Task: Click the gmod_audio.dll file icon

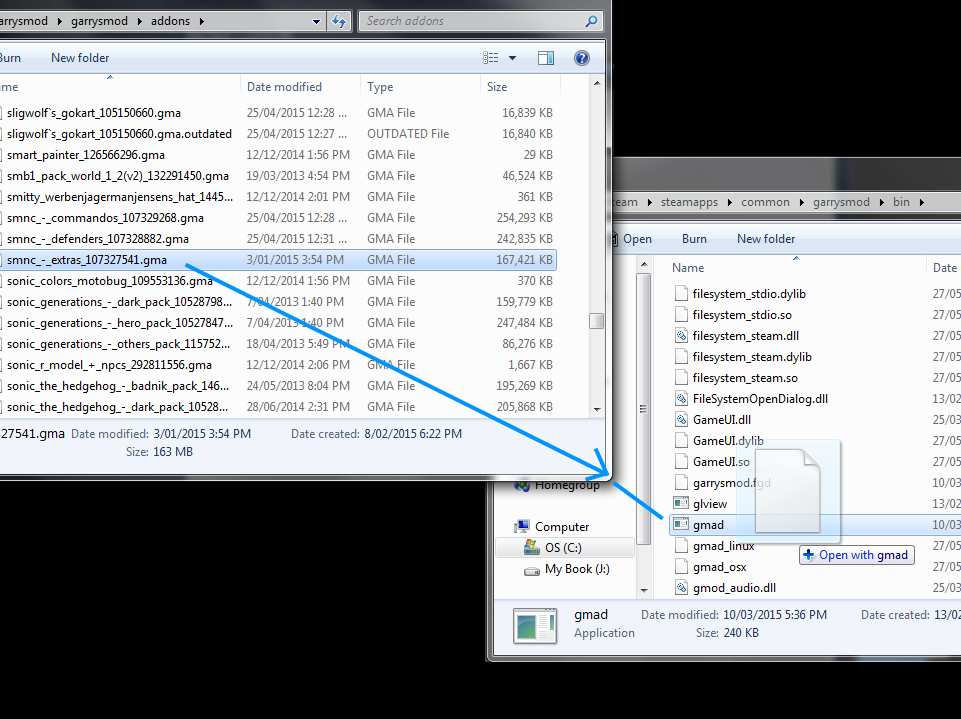Action: coord(681,588)
